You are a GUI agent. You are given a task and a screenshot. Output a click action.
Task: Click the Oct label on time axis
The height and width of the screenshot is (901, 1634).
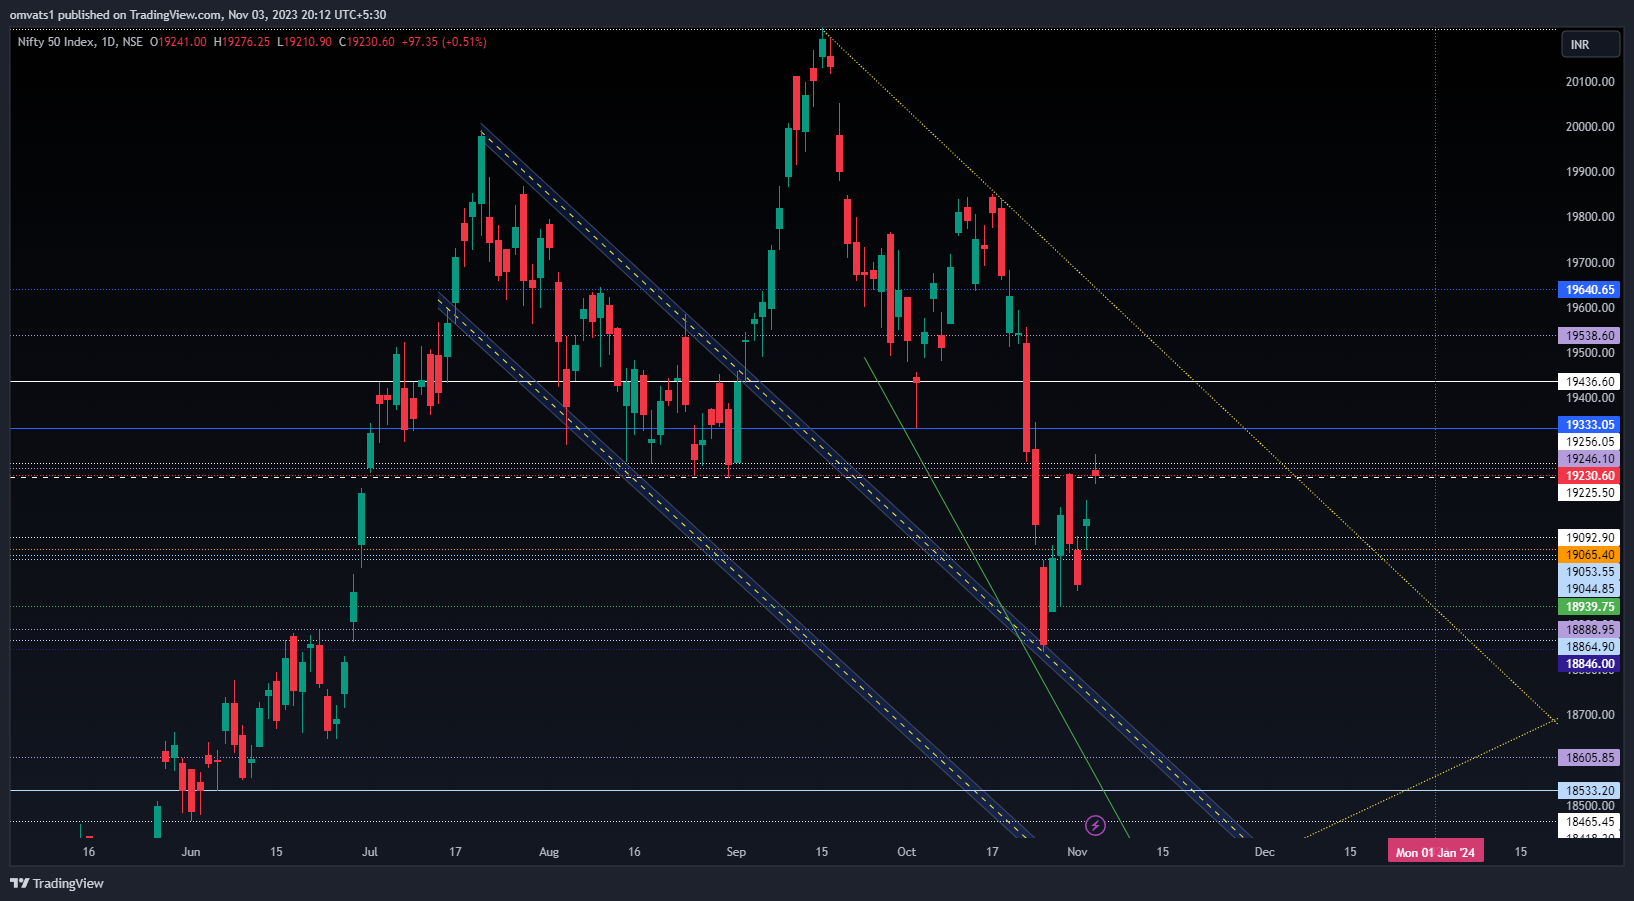(906, 852)
